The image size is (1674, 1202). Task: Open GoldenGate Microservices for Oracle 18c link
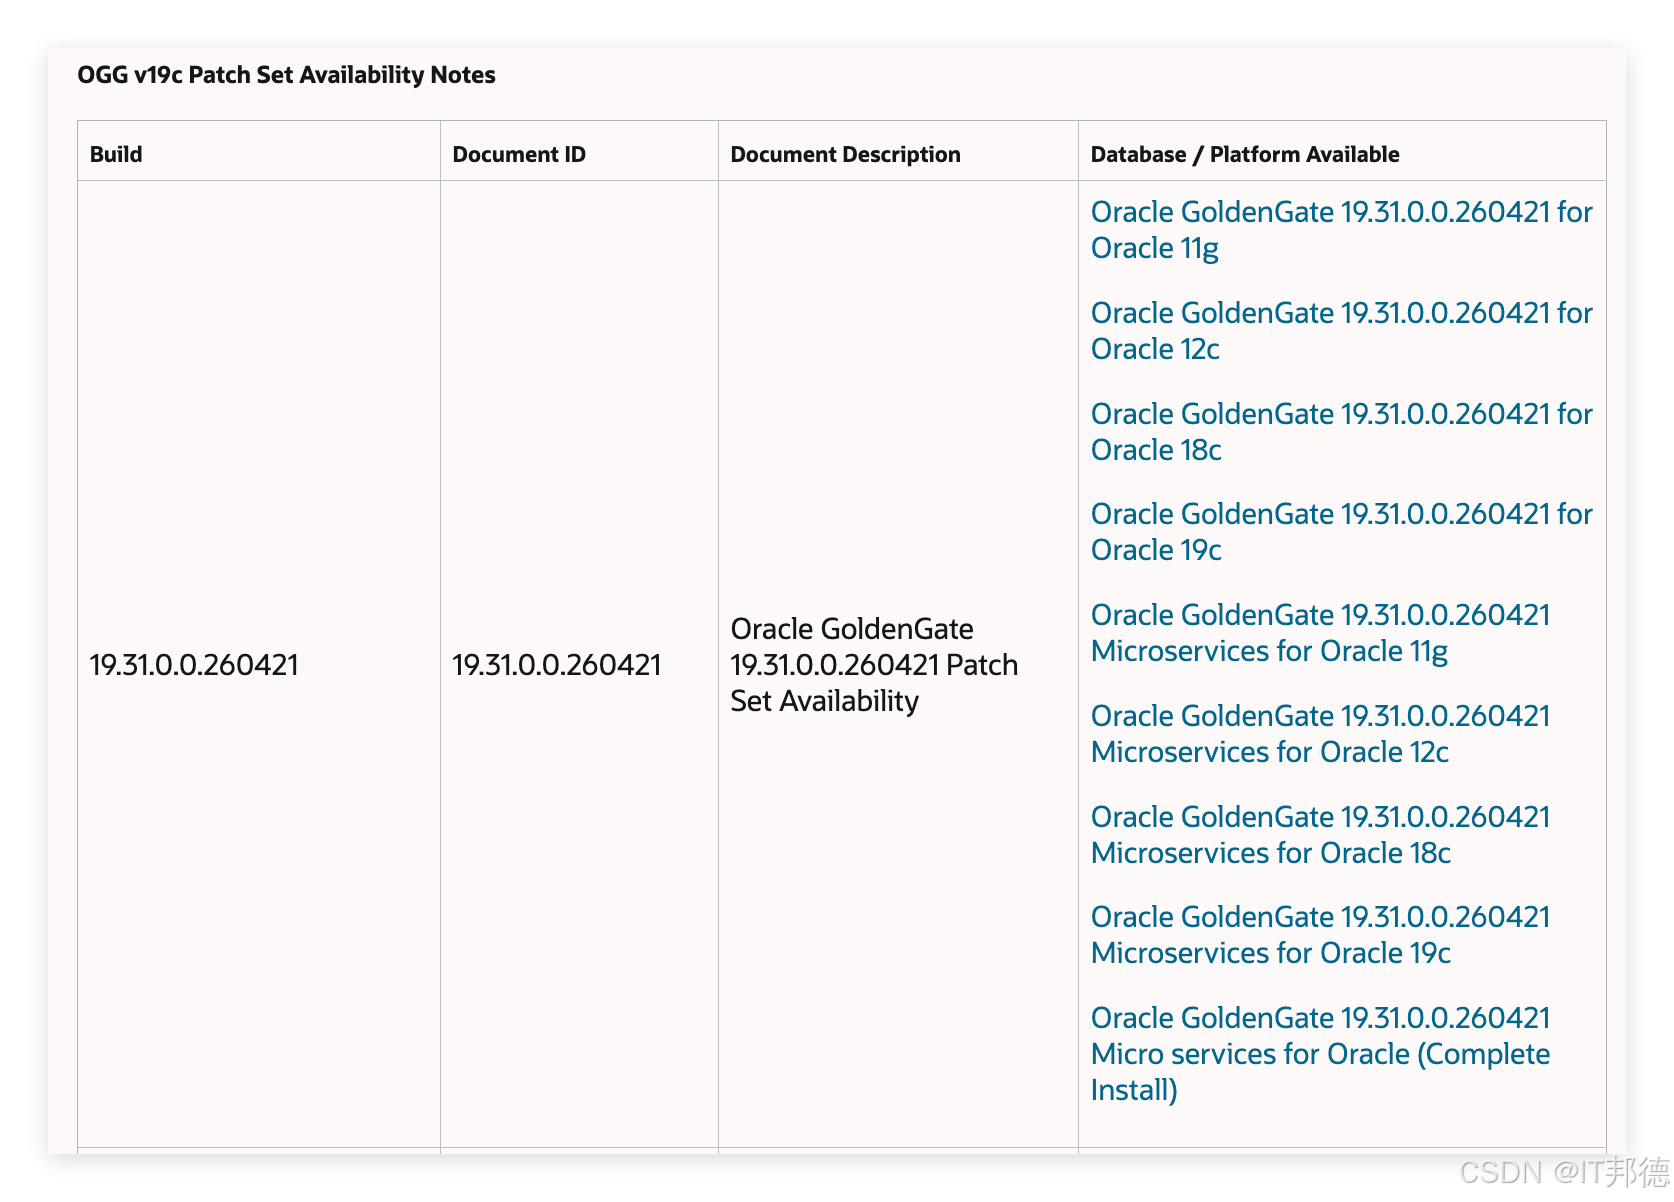1320,835
